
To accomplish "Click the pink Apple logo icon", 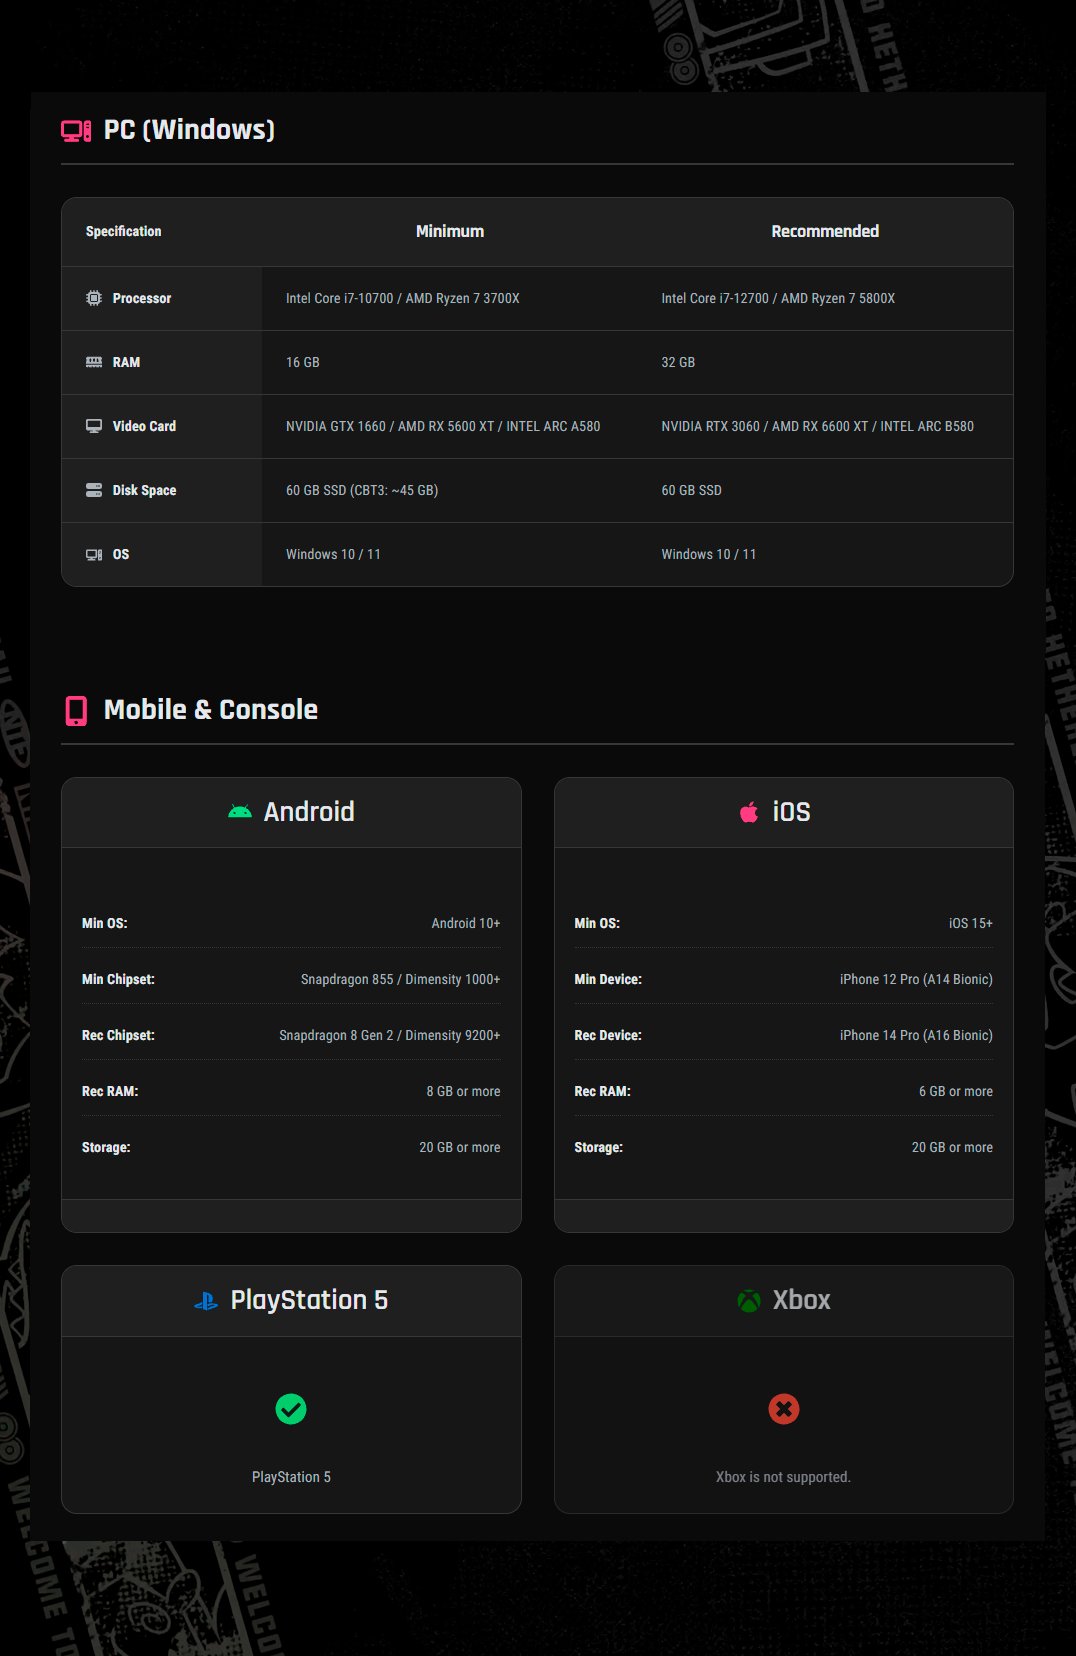I will click(x=749, y=812).
